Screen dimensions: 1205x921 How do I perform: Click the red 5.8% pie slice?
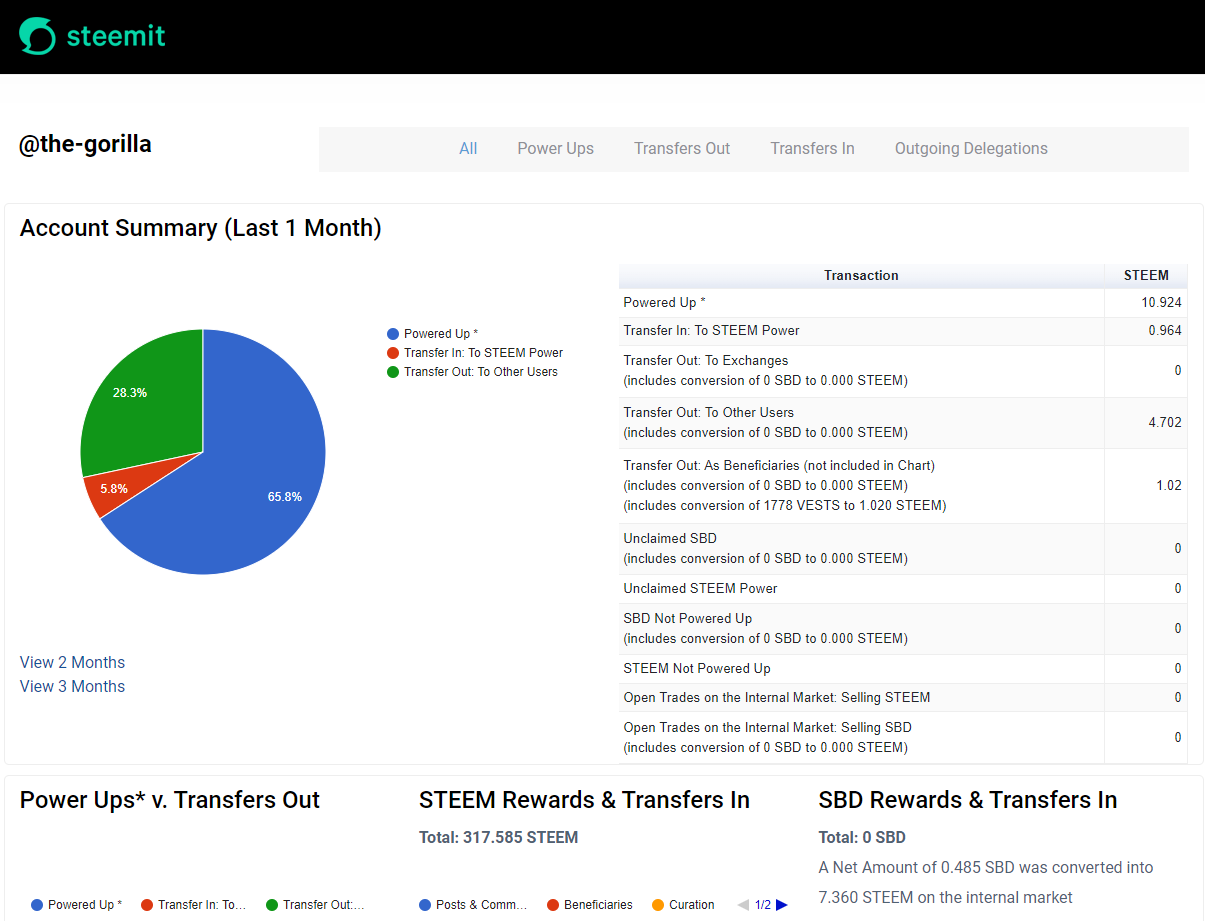click(x=115, y=490)
